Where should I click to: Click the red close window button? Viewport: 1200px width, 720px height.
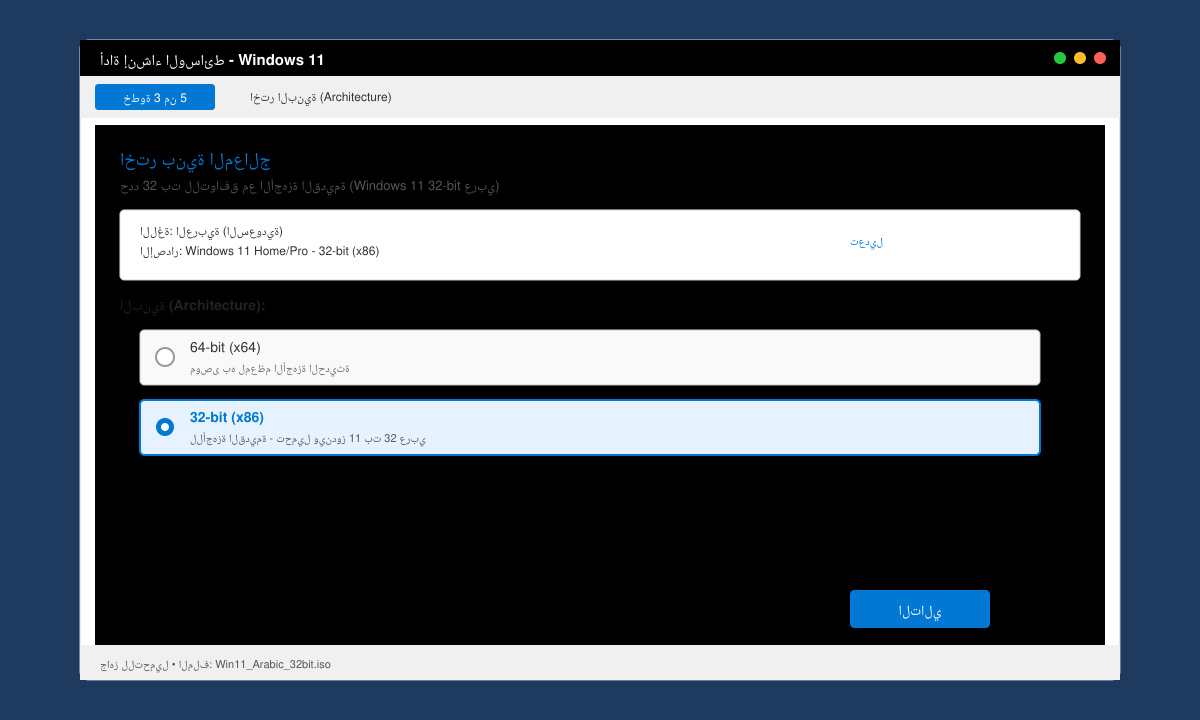pos(1100,58)
